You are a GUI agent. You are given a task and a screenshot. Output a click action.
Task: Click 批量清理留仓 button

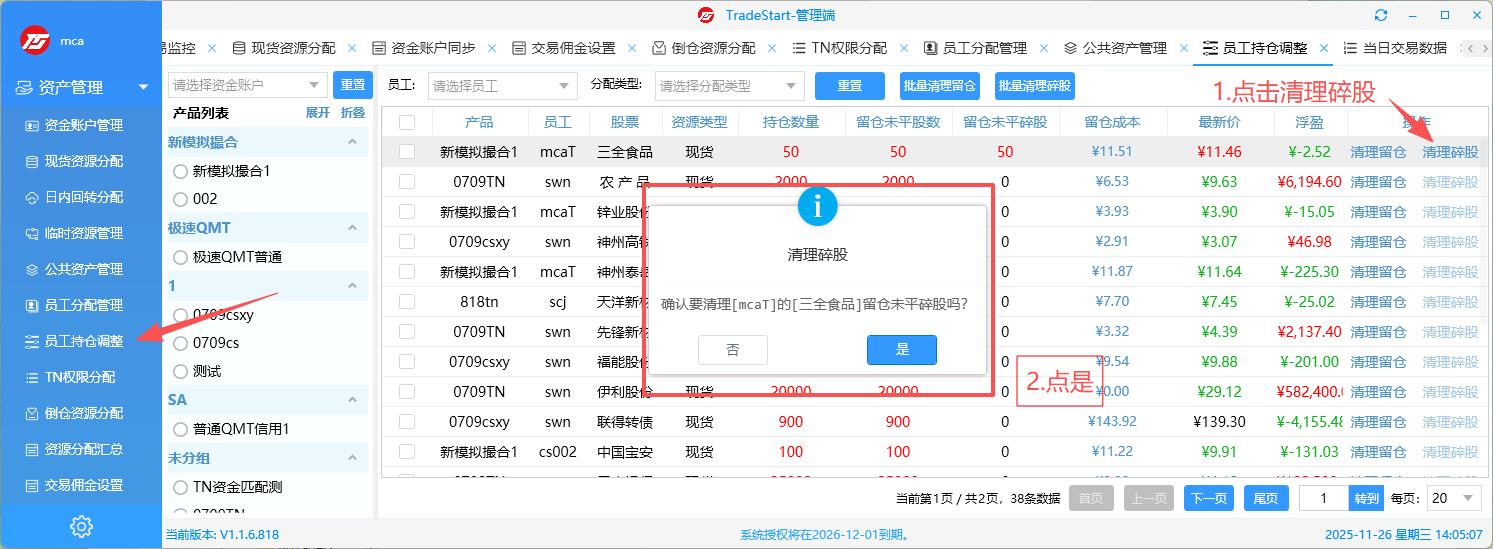[x=939, y=86]
